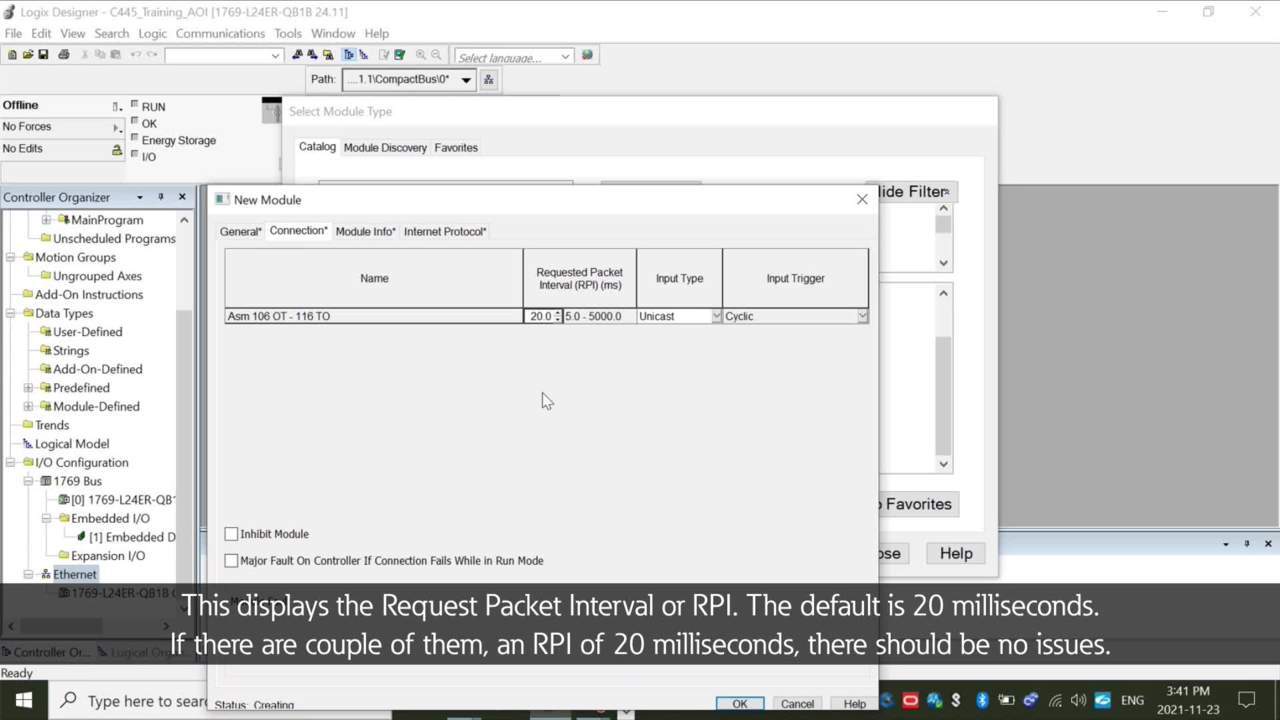
Task: Click the Windows Start button
Action: 23,700
